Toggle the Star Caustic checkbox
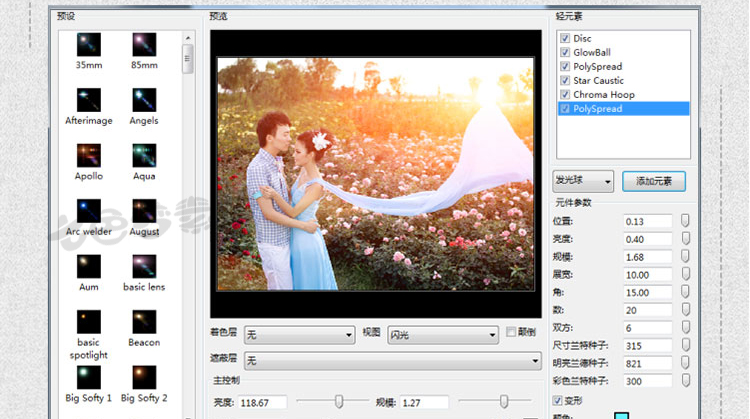750x419 pixels. pyautogui.click(x=565, y=80)
